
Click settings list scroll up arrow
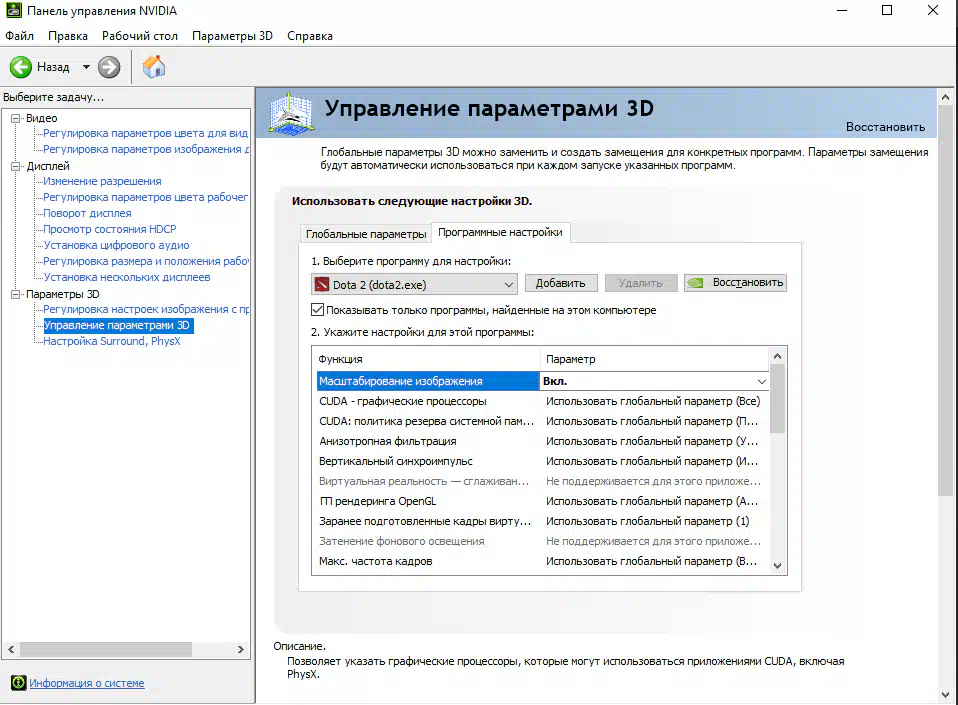(x=778, y=356)
